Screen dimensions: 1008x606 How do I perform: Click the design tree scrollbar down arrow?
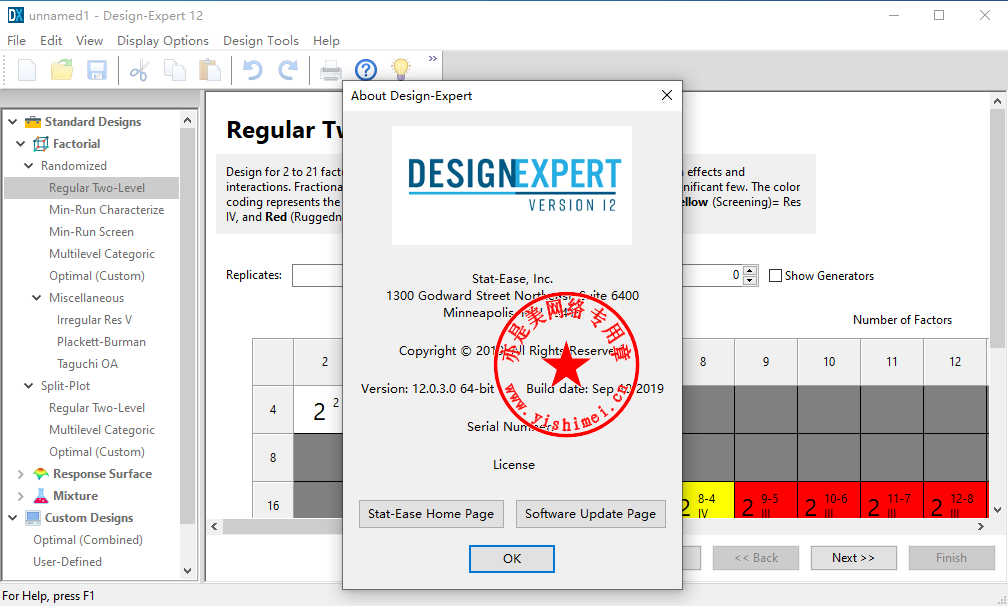pyautogui.click(x=187, y=570)
